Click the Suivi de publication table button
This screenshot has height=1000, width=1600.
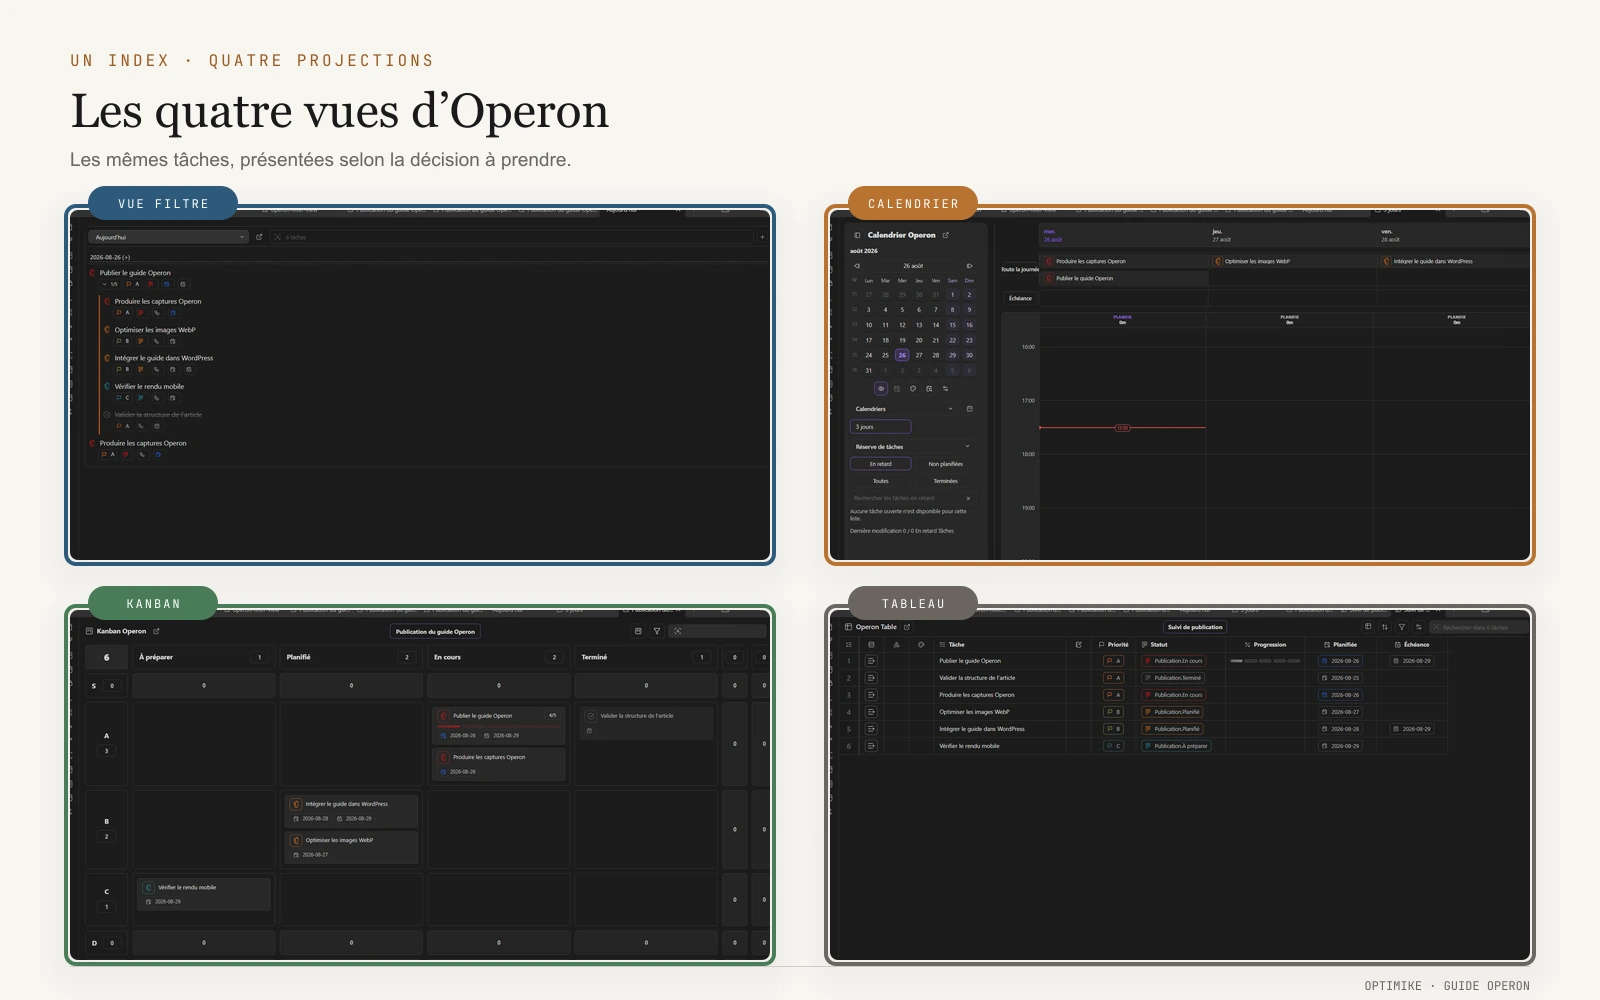pyautogui.click(x=1195, y=627)
